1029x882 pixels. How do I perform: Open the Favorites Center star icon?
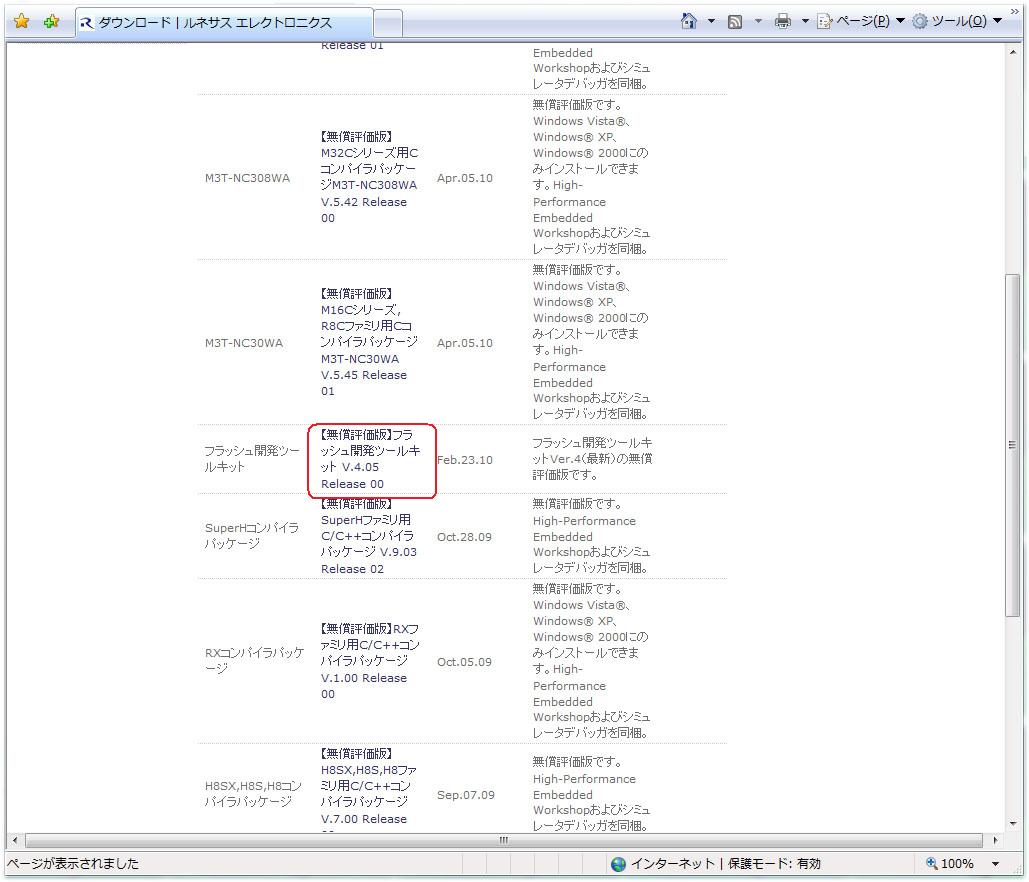21,22
